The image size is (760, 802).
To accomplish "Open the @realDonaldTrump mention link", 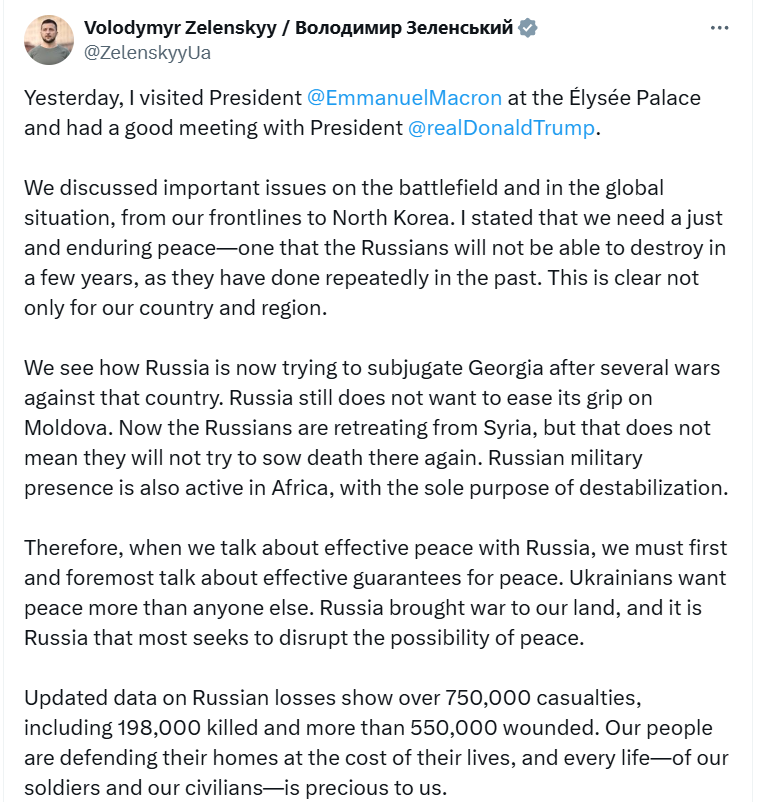I will click(501, 128).
